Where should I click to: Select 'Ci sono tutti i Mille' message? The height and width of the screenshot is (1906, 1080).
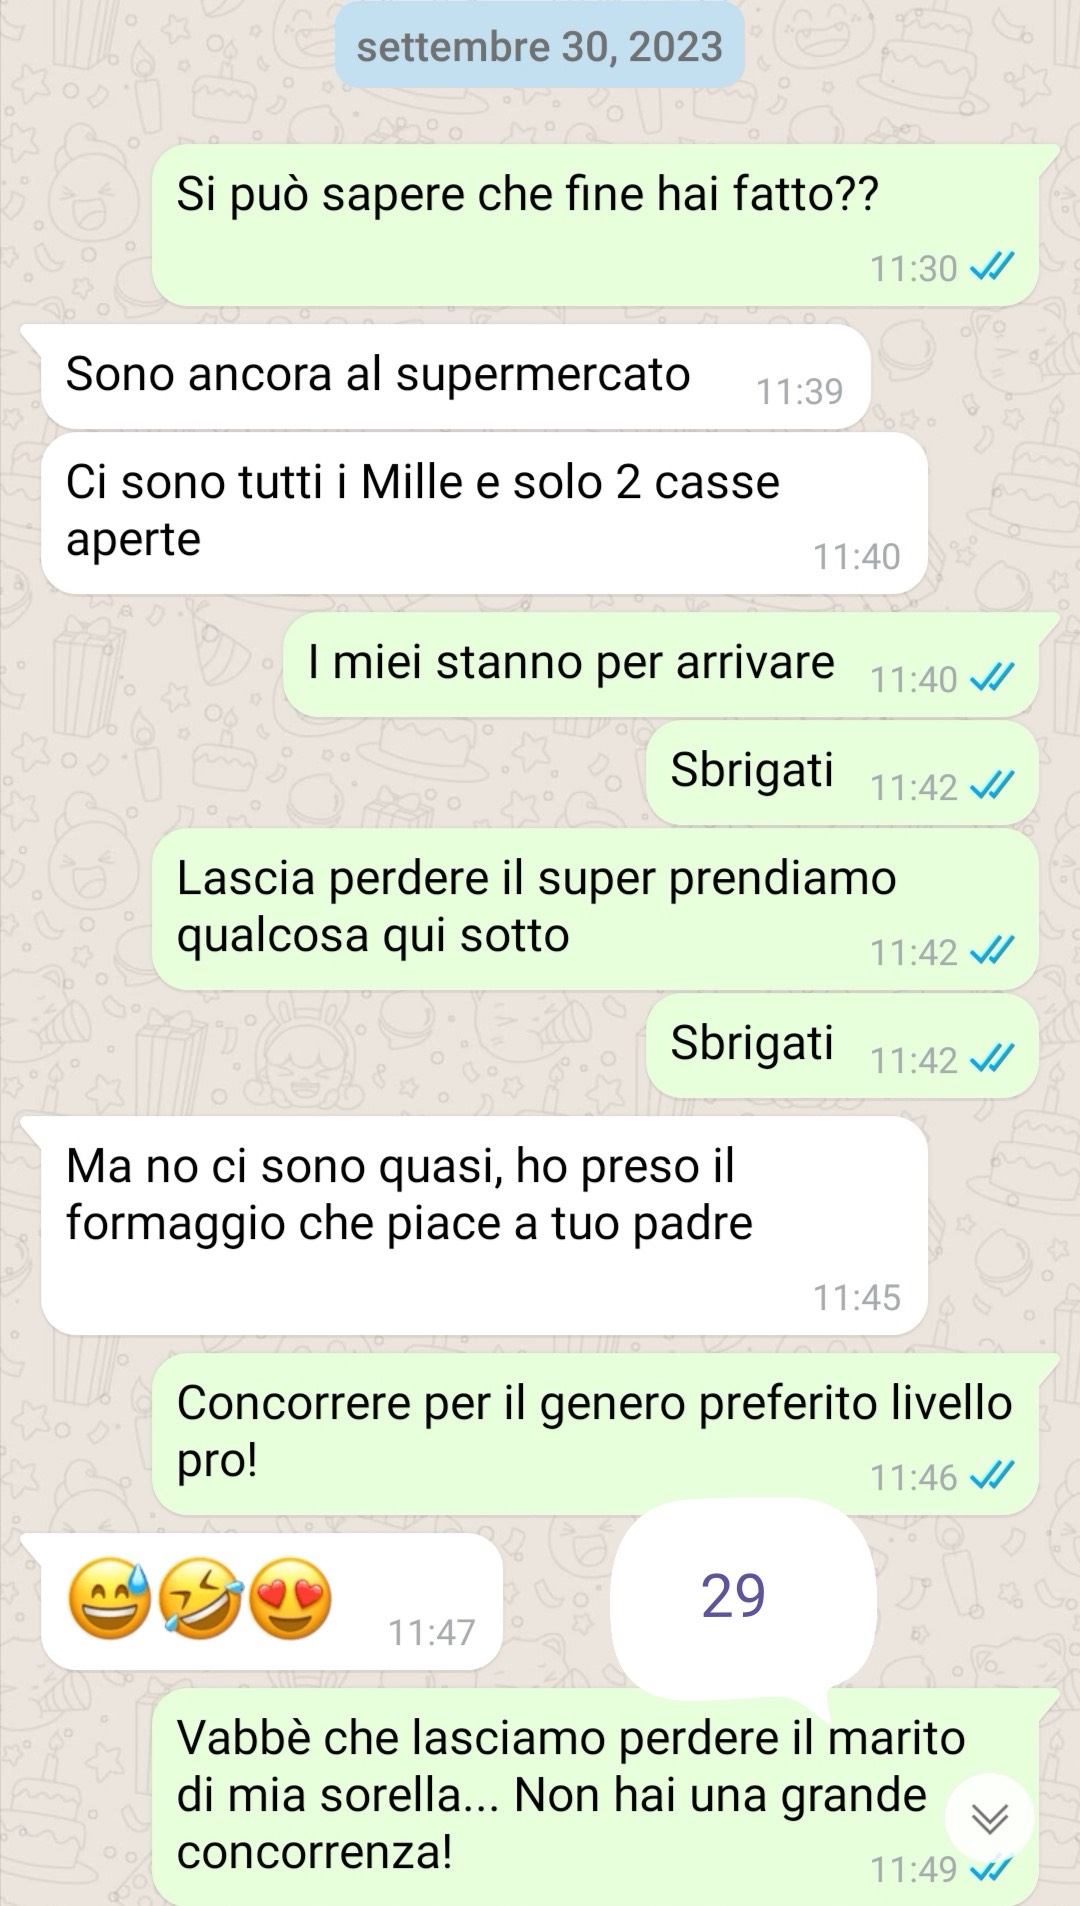pyautogui.click(x=484, y=513)
